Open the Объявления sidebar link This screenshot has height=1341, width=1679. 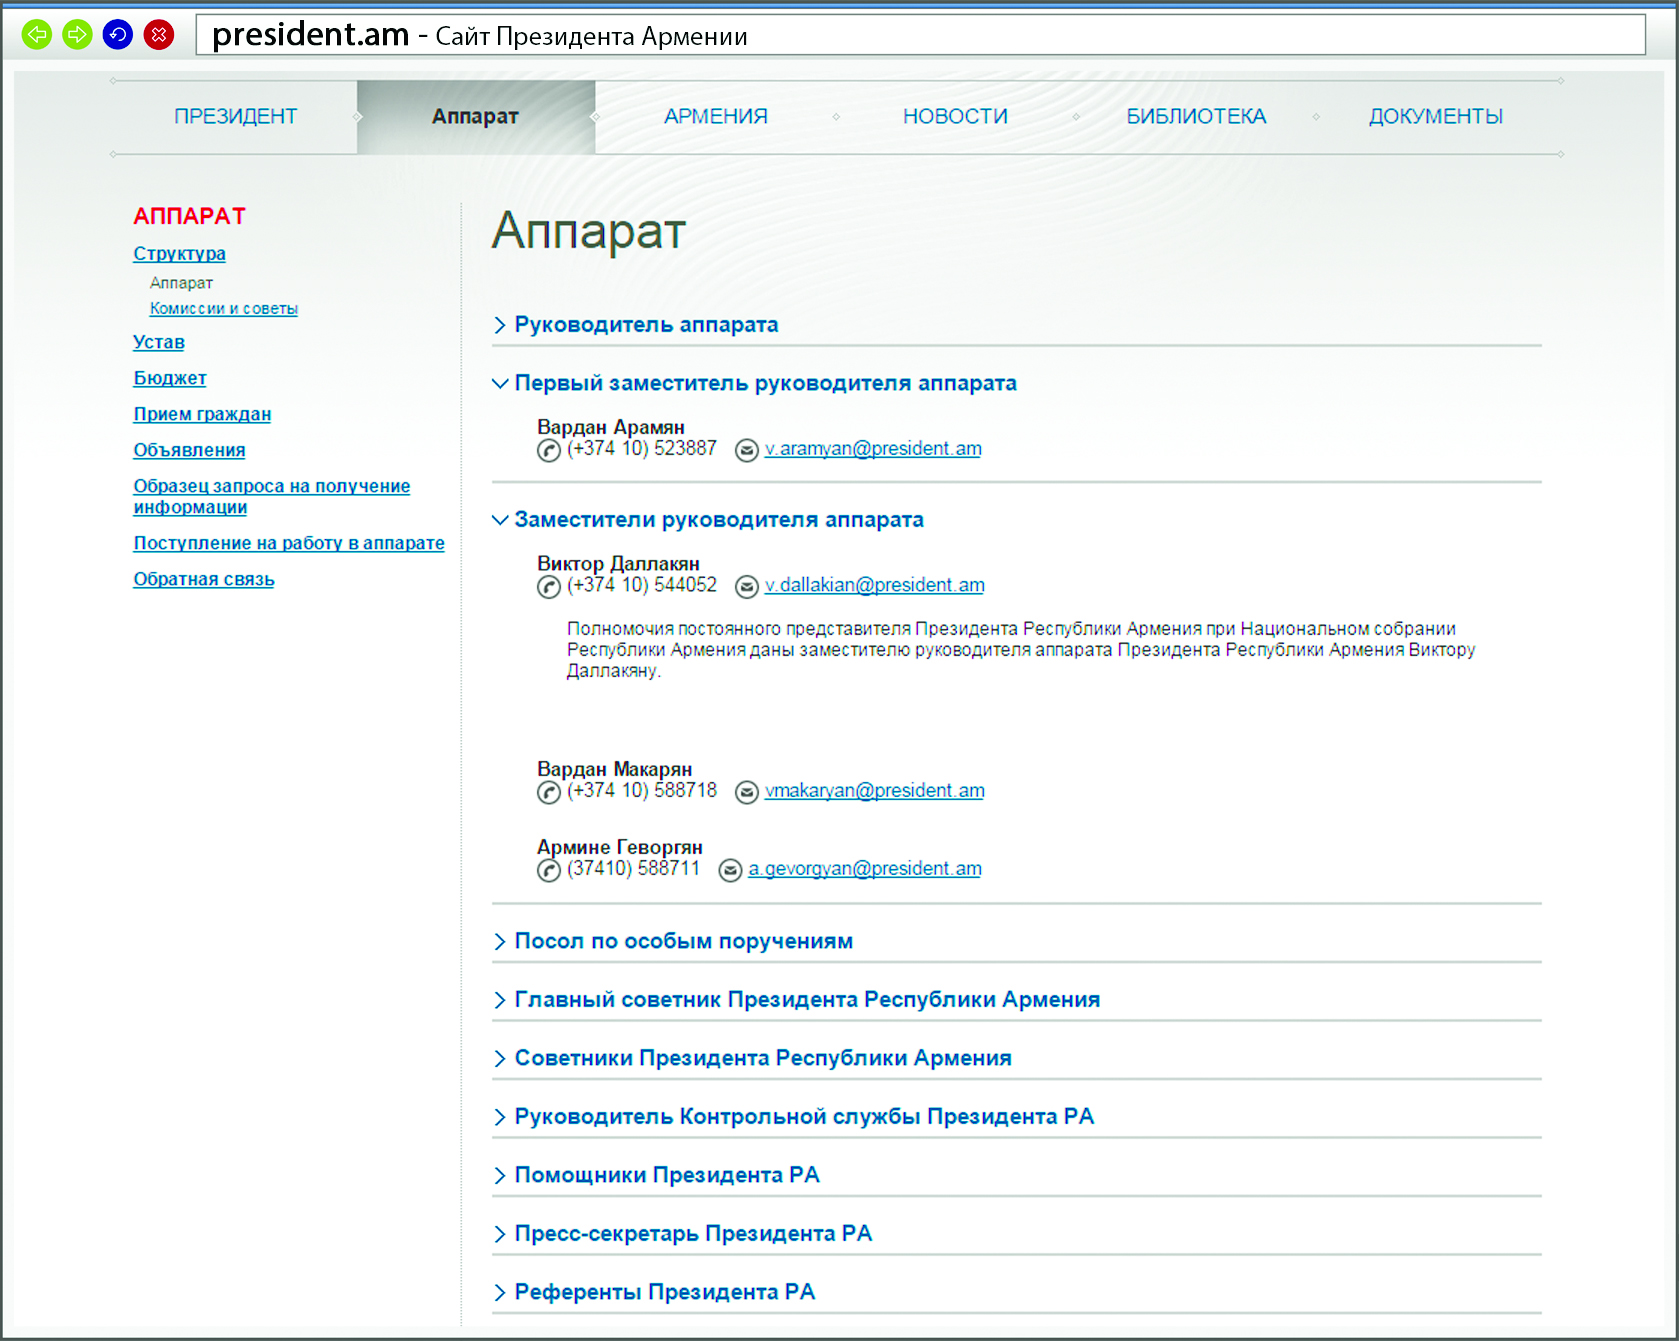(189, 450)
